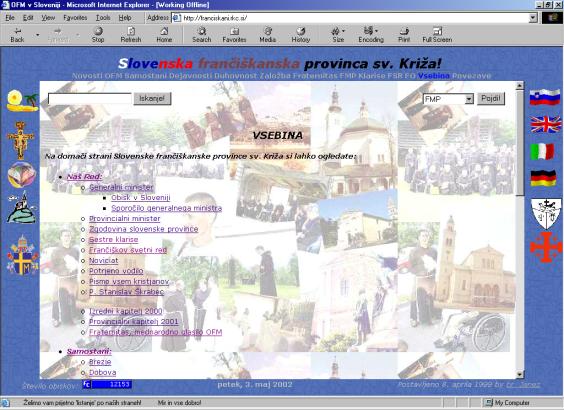The image size is (564, 410).
Task: Select the British flag language icon
Action: tap(546, 124)
